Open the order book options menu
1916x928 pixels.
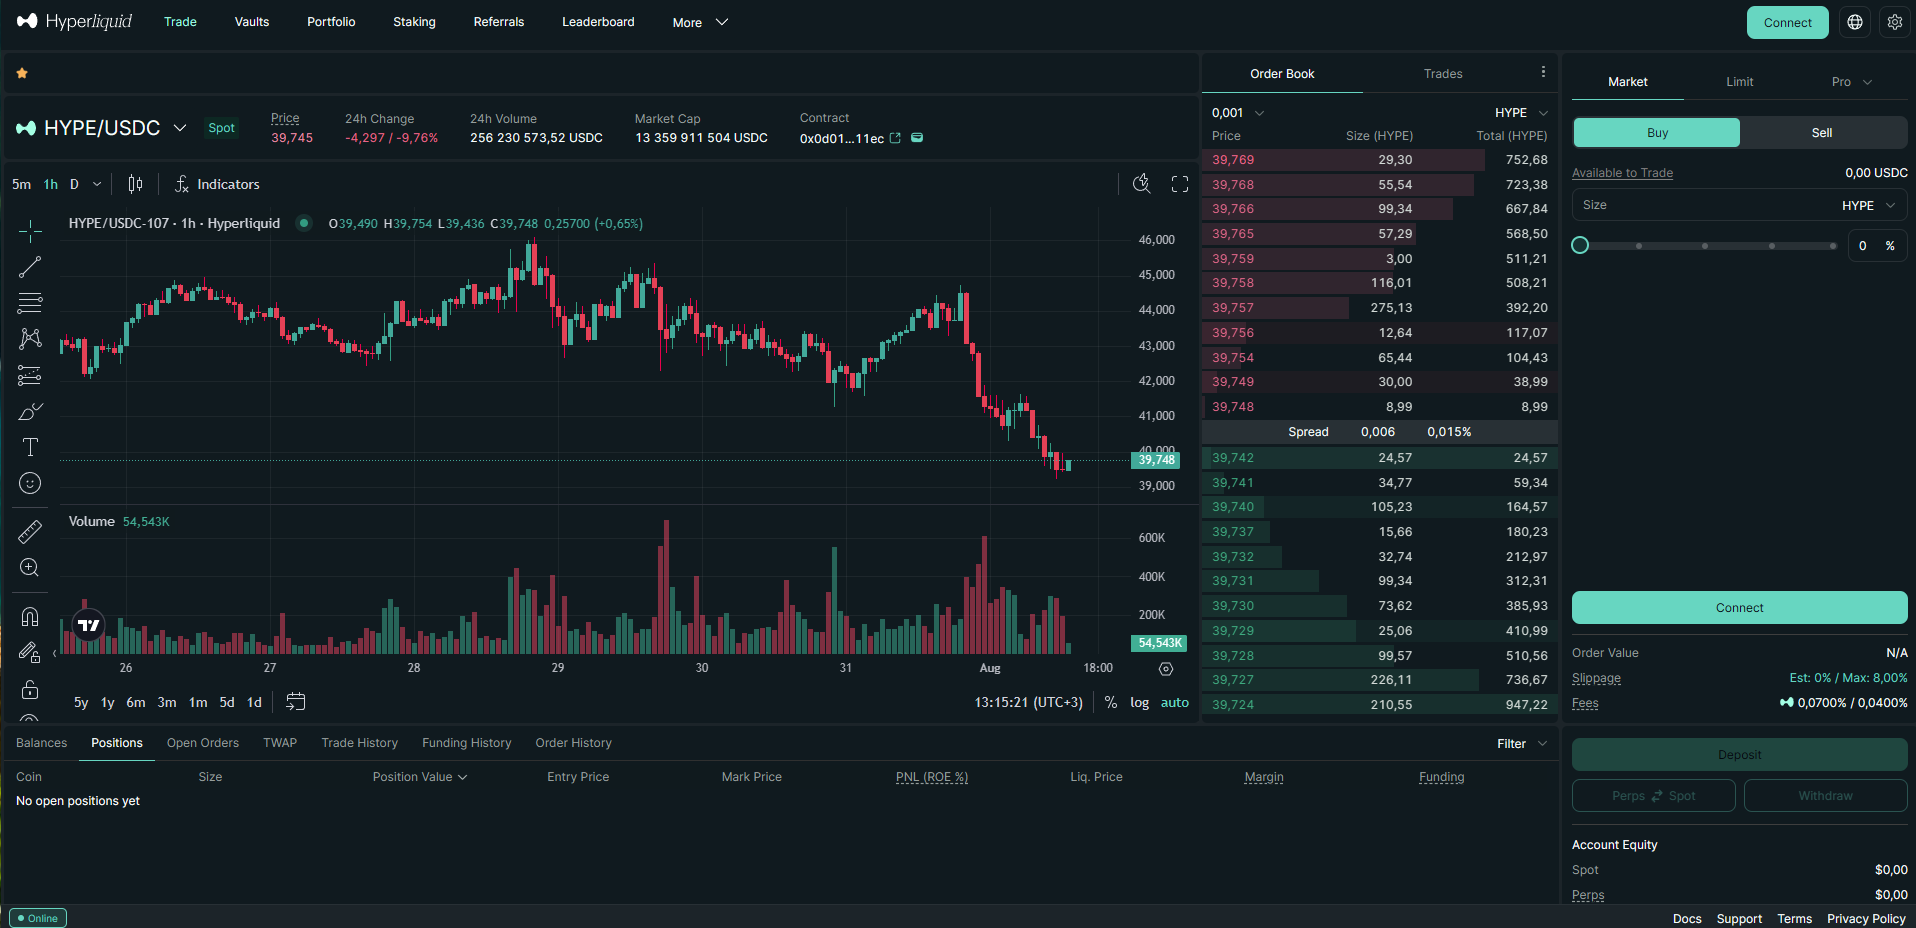pyautogui.click(x=1543, y=72)
